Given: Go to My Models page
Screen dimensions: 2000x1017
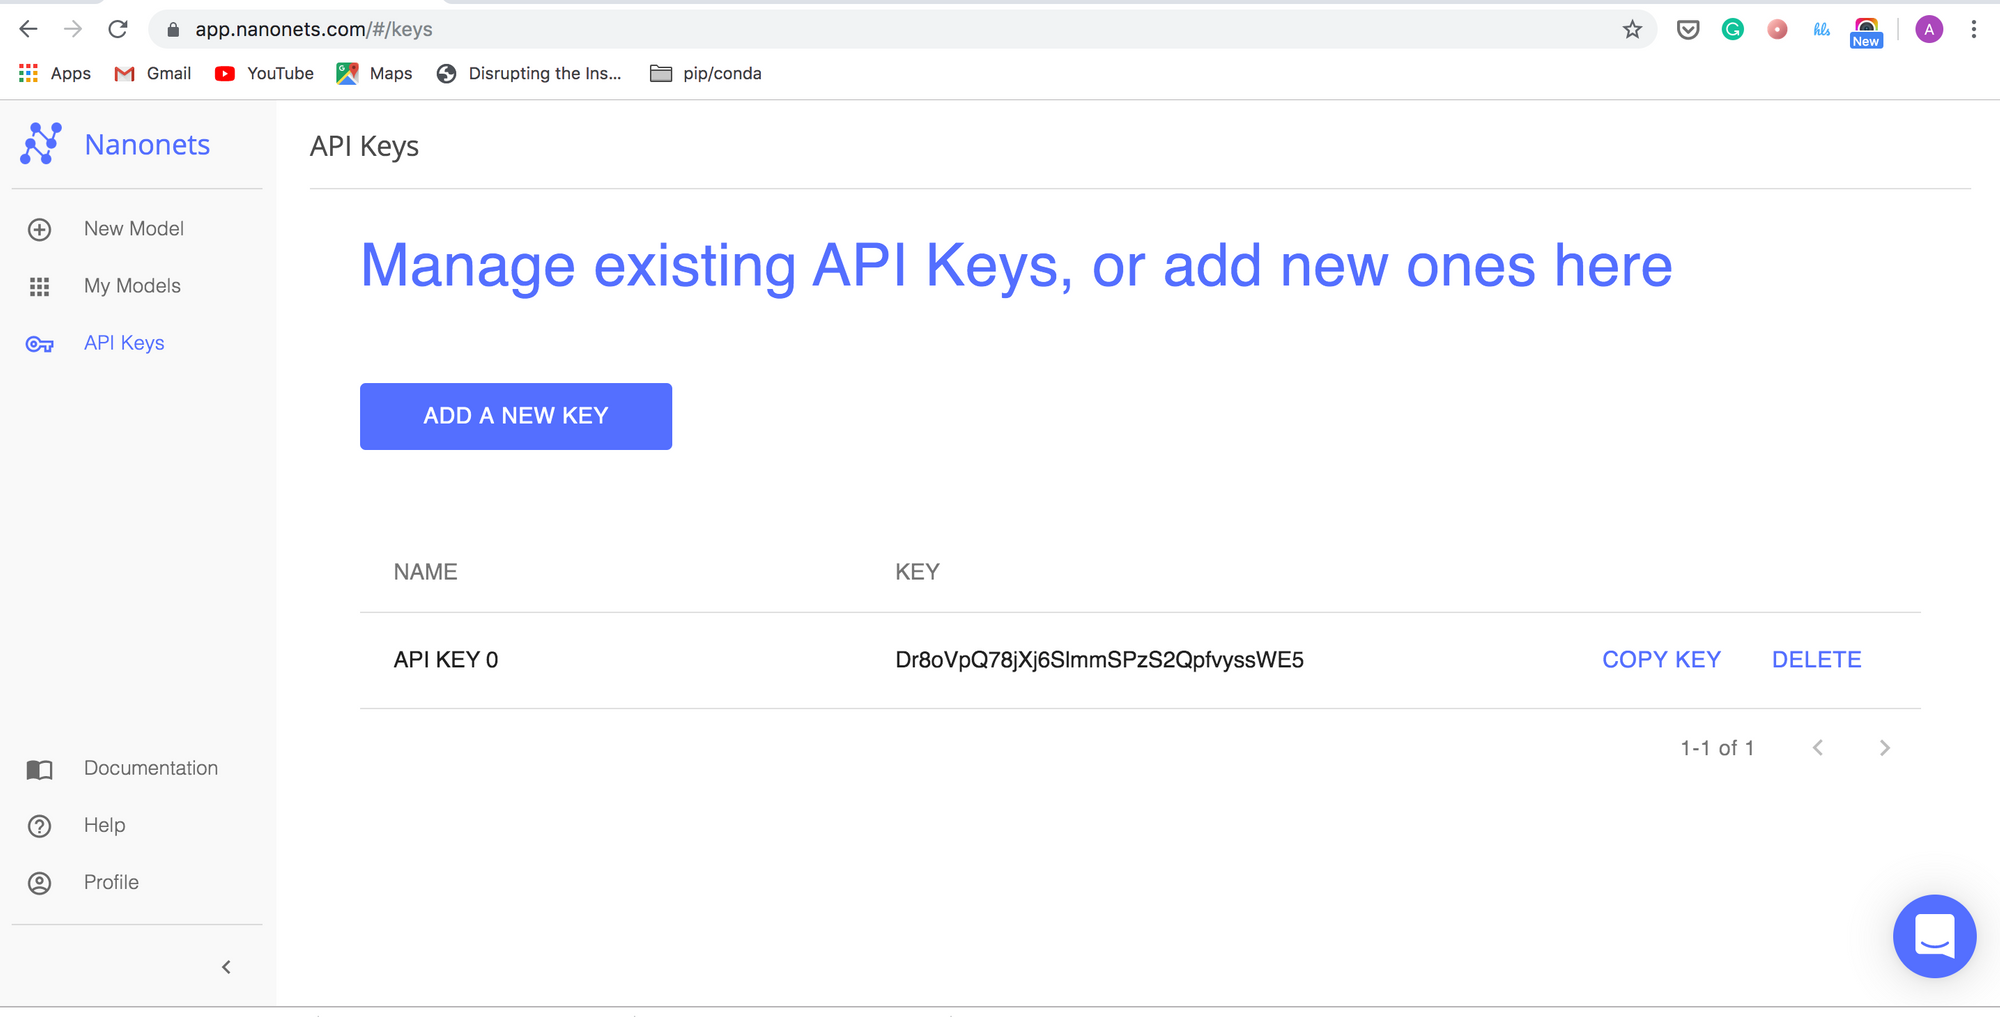Looking at the screenshot, I should pyautogui.click(x=132, y=286).
